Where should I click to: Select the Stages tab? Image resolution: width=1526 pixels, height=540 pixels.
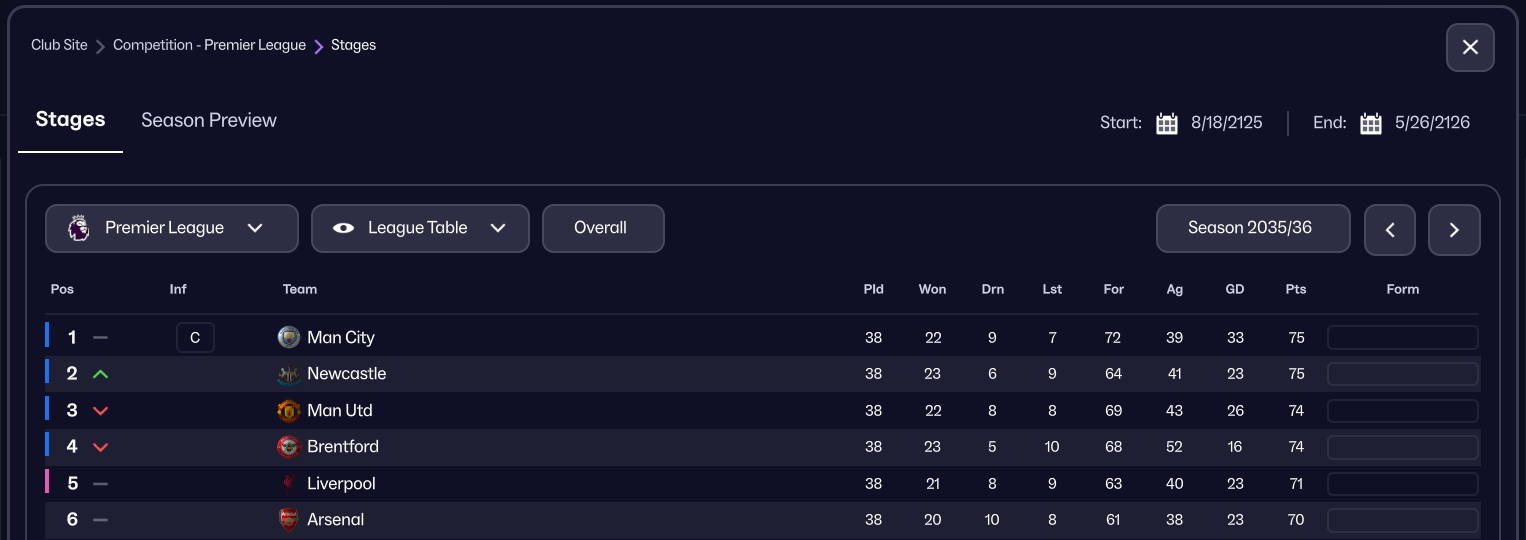(70, 120)
